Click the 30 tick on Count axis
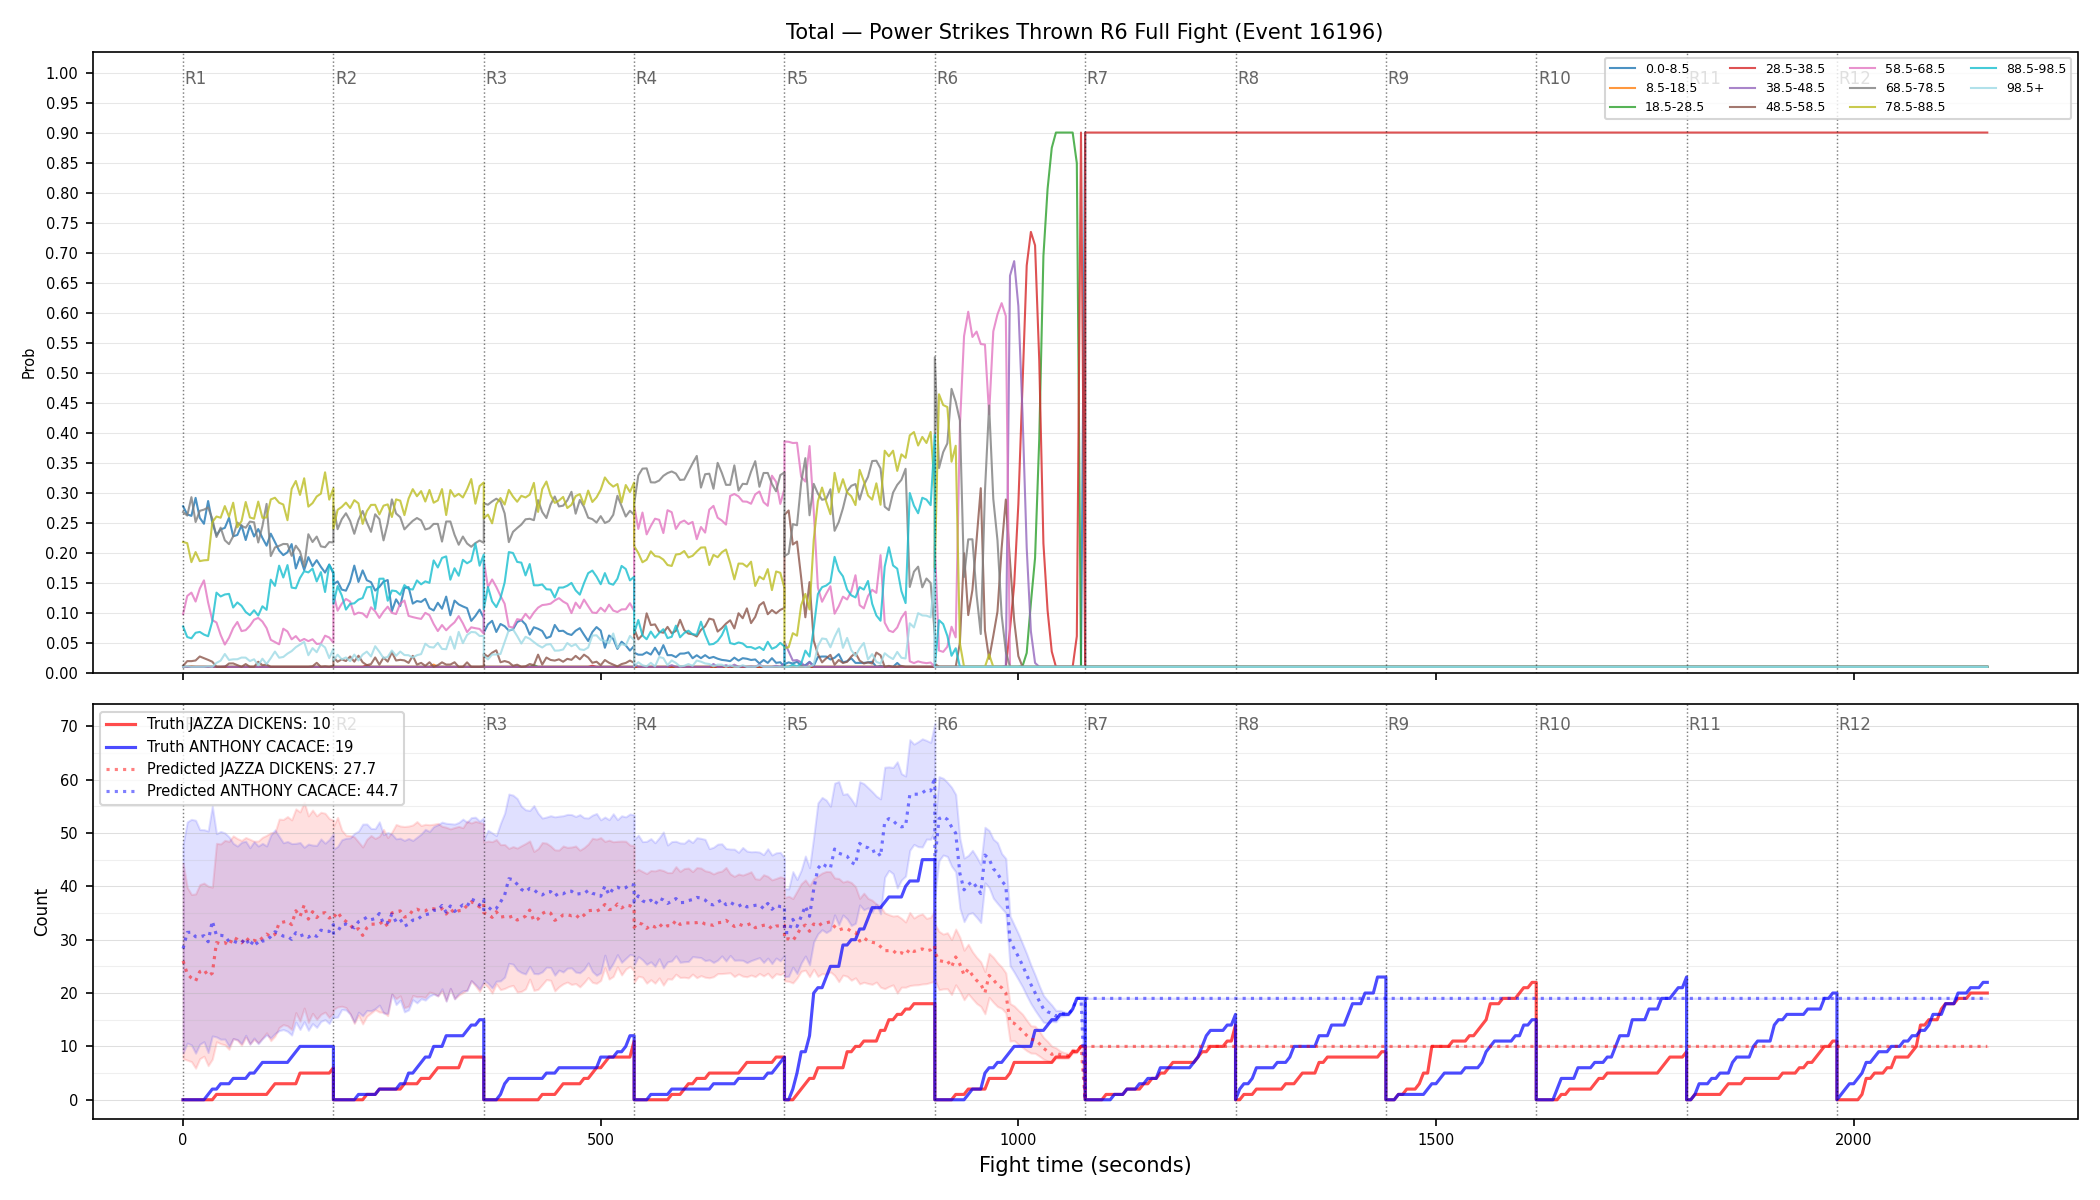This screenshot has width=2100, height=1200. click(69, 940)
